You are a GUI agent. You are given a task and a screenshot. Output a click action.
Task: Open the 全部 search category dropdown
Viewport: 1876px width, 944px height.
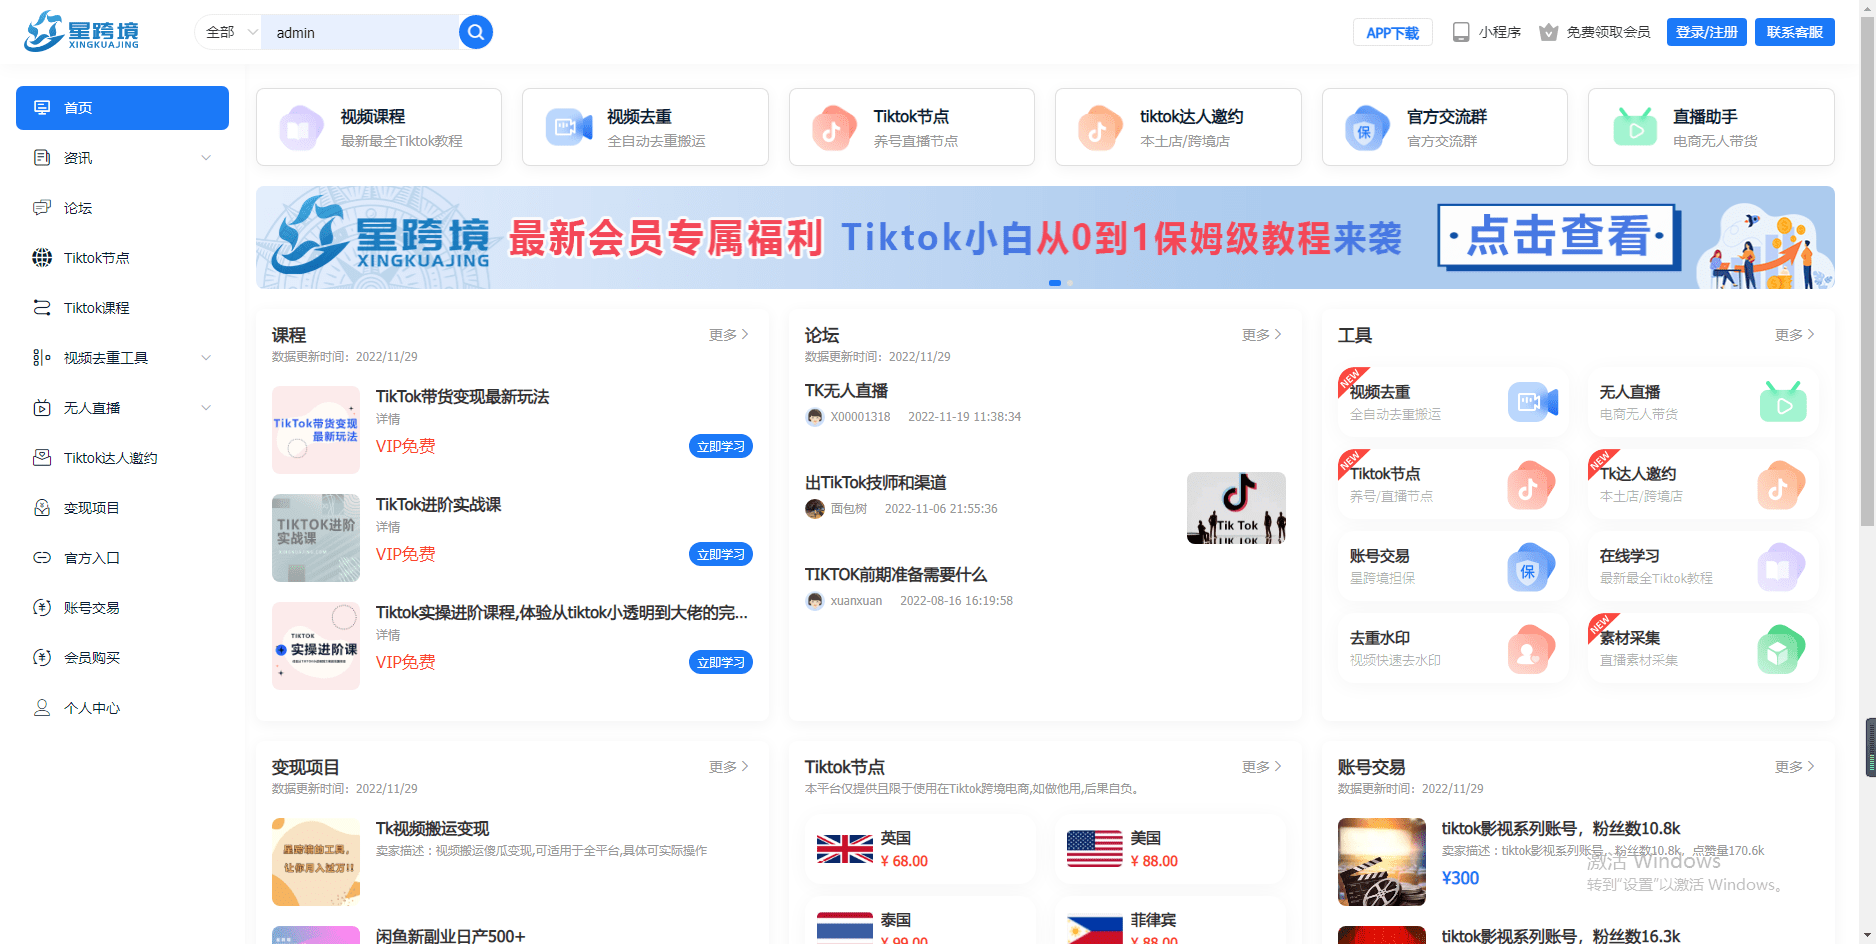click(231, 32)
